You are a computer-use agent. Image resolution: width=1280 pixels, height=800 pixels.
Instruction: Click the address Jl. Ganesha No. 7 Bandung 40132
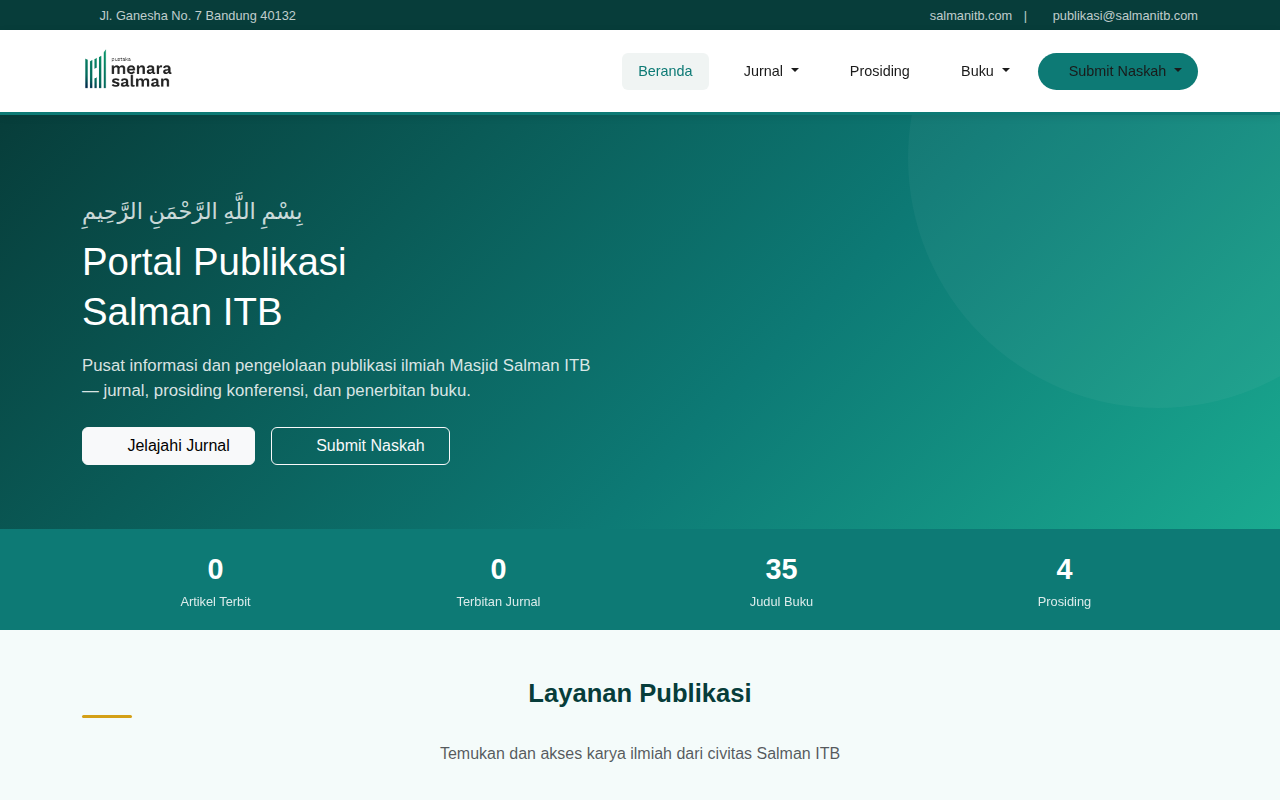[197, 15]
